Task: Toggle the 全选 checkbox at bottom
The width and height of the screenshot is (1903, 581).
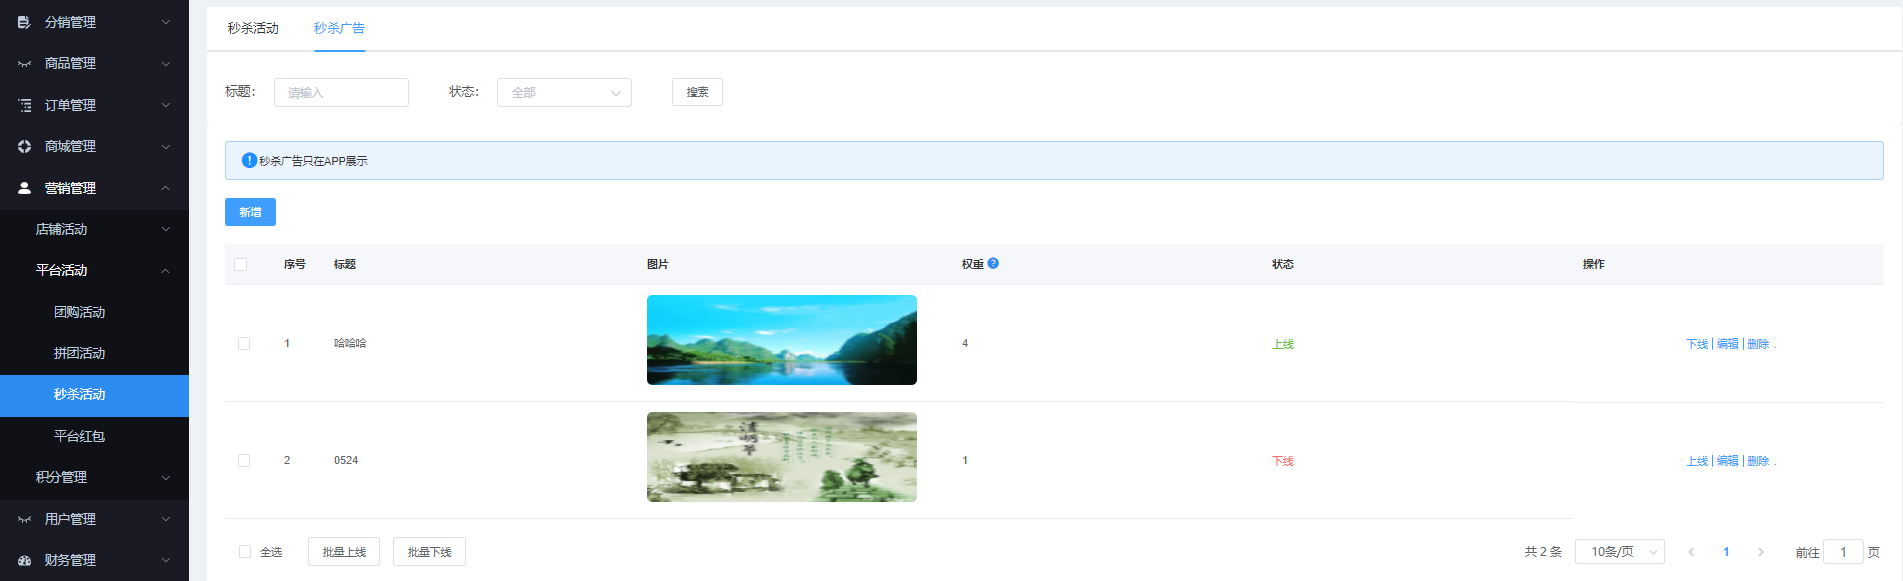Action: point(245,552)
